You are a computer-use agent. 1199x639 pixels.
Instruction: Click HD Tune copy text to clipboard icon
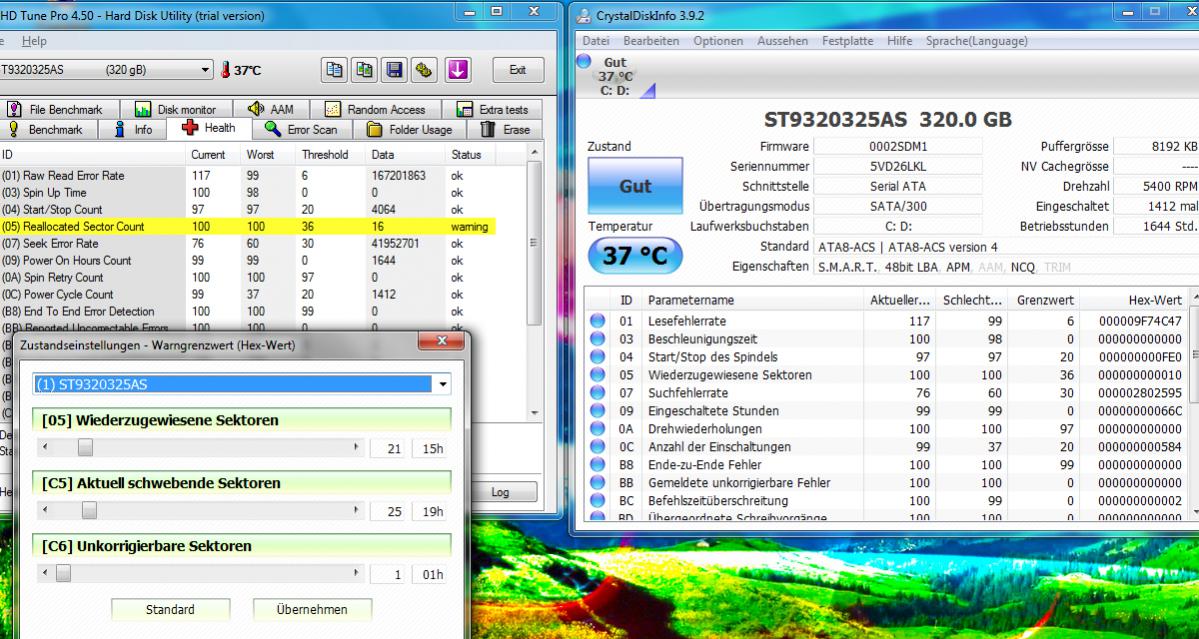(x=334, y=70)
